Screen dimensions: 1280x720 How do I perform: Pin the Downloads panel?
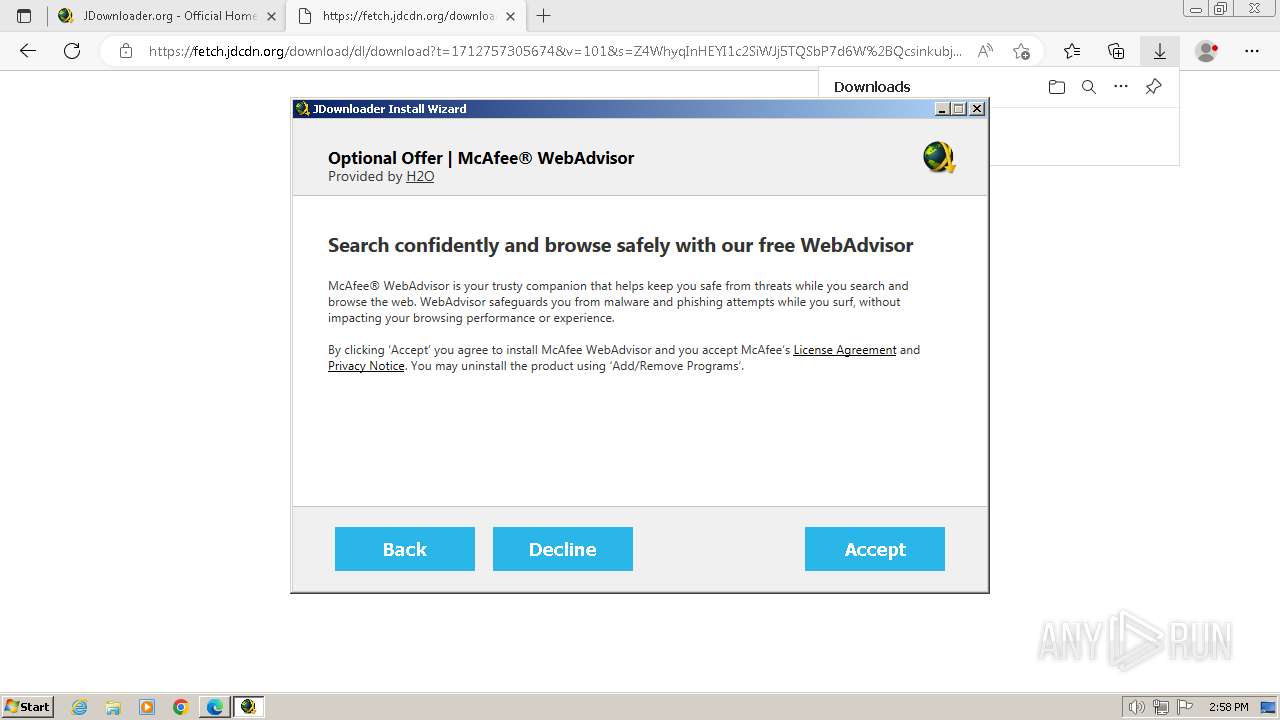[x=1153, y=87]
